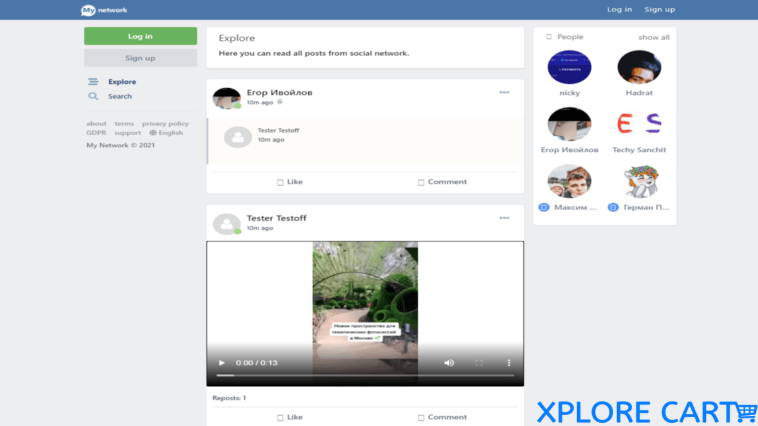
Task: Click Log in link in top header
Action: click(619, 9)
